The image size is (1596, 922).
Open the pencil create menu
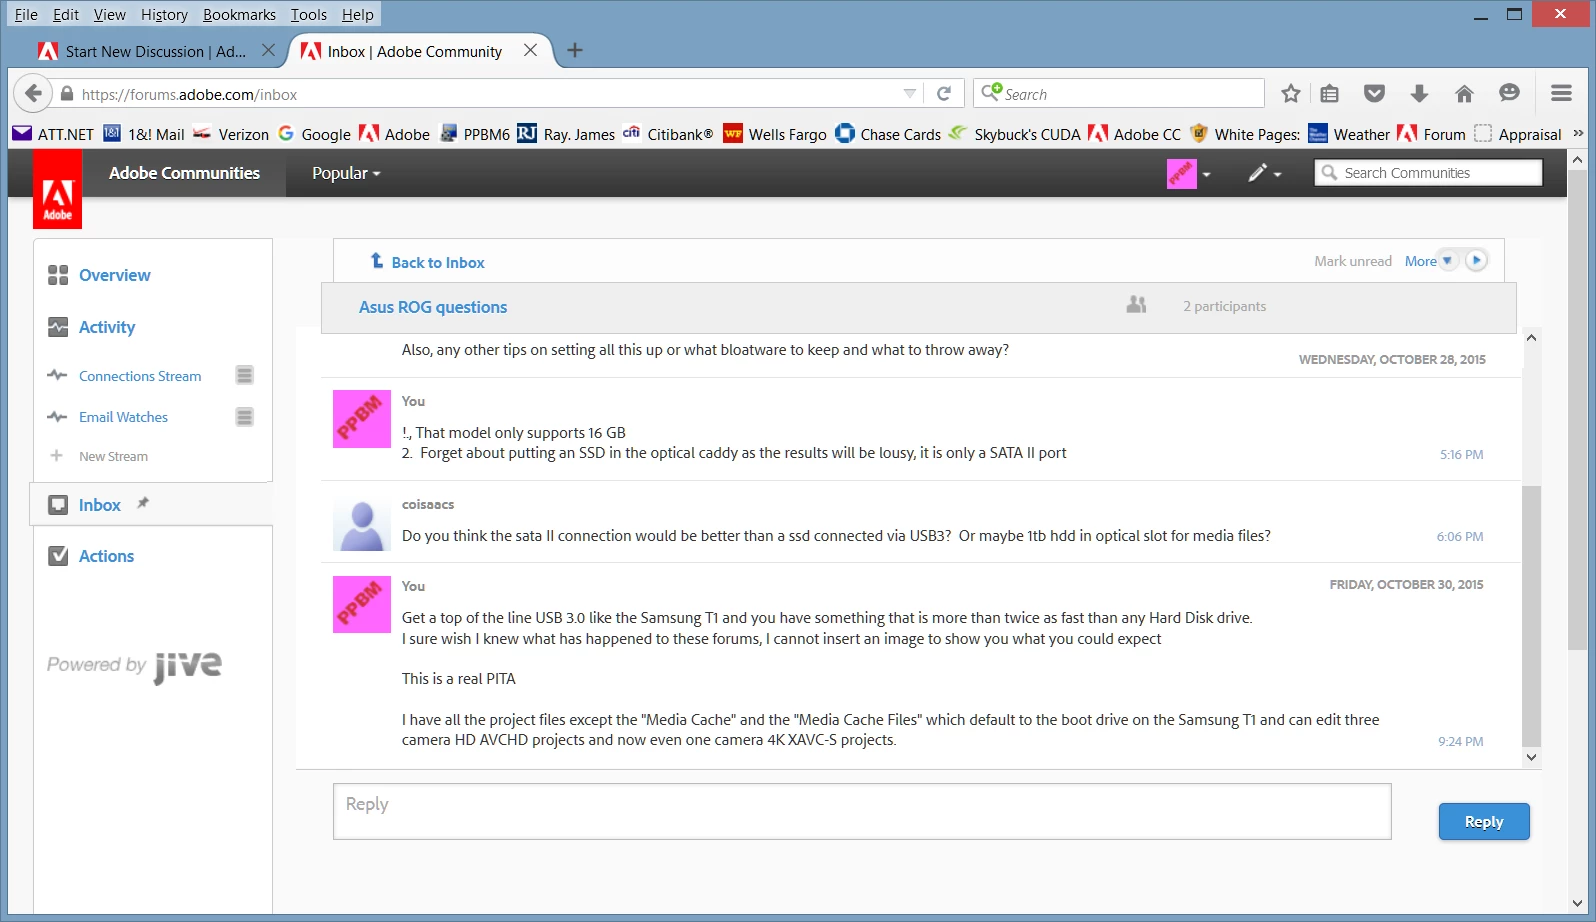pos(1264,173)
